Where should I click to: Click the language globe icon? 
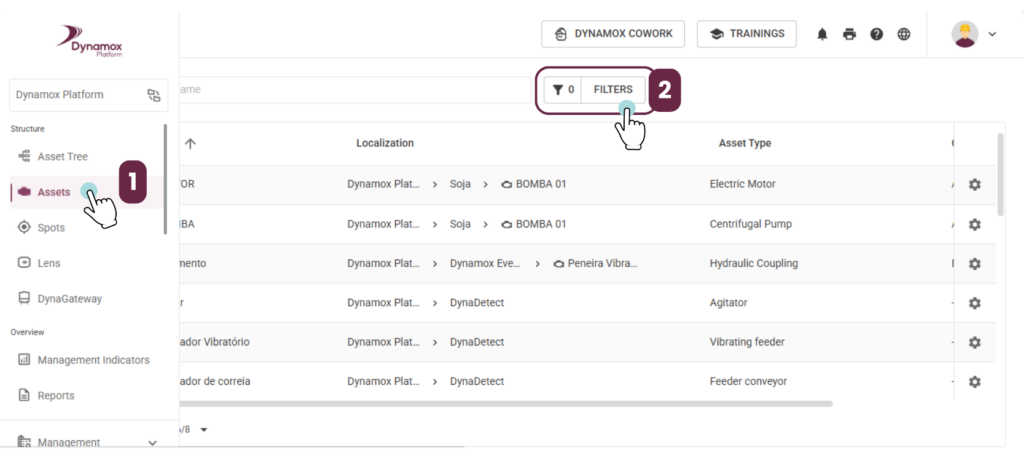pyautogui.click(x=904, y=34)
